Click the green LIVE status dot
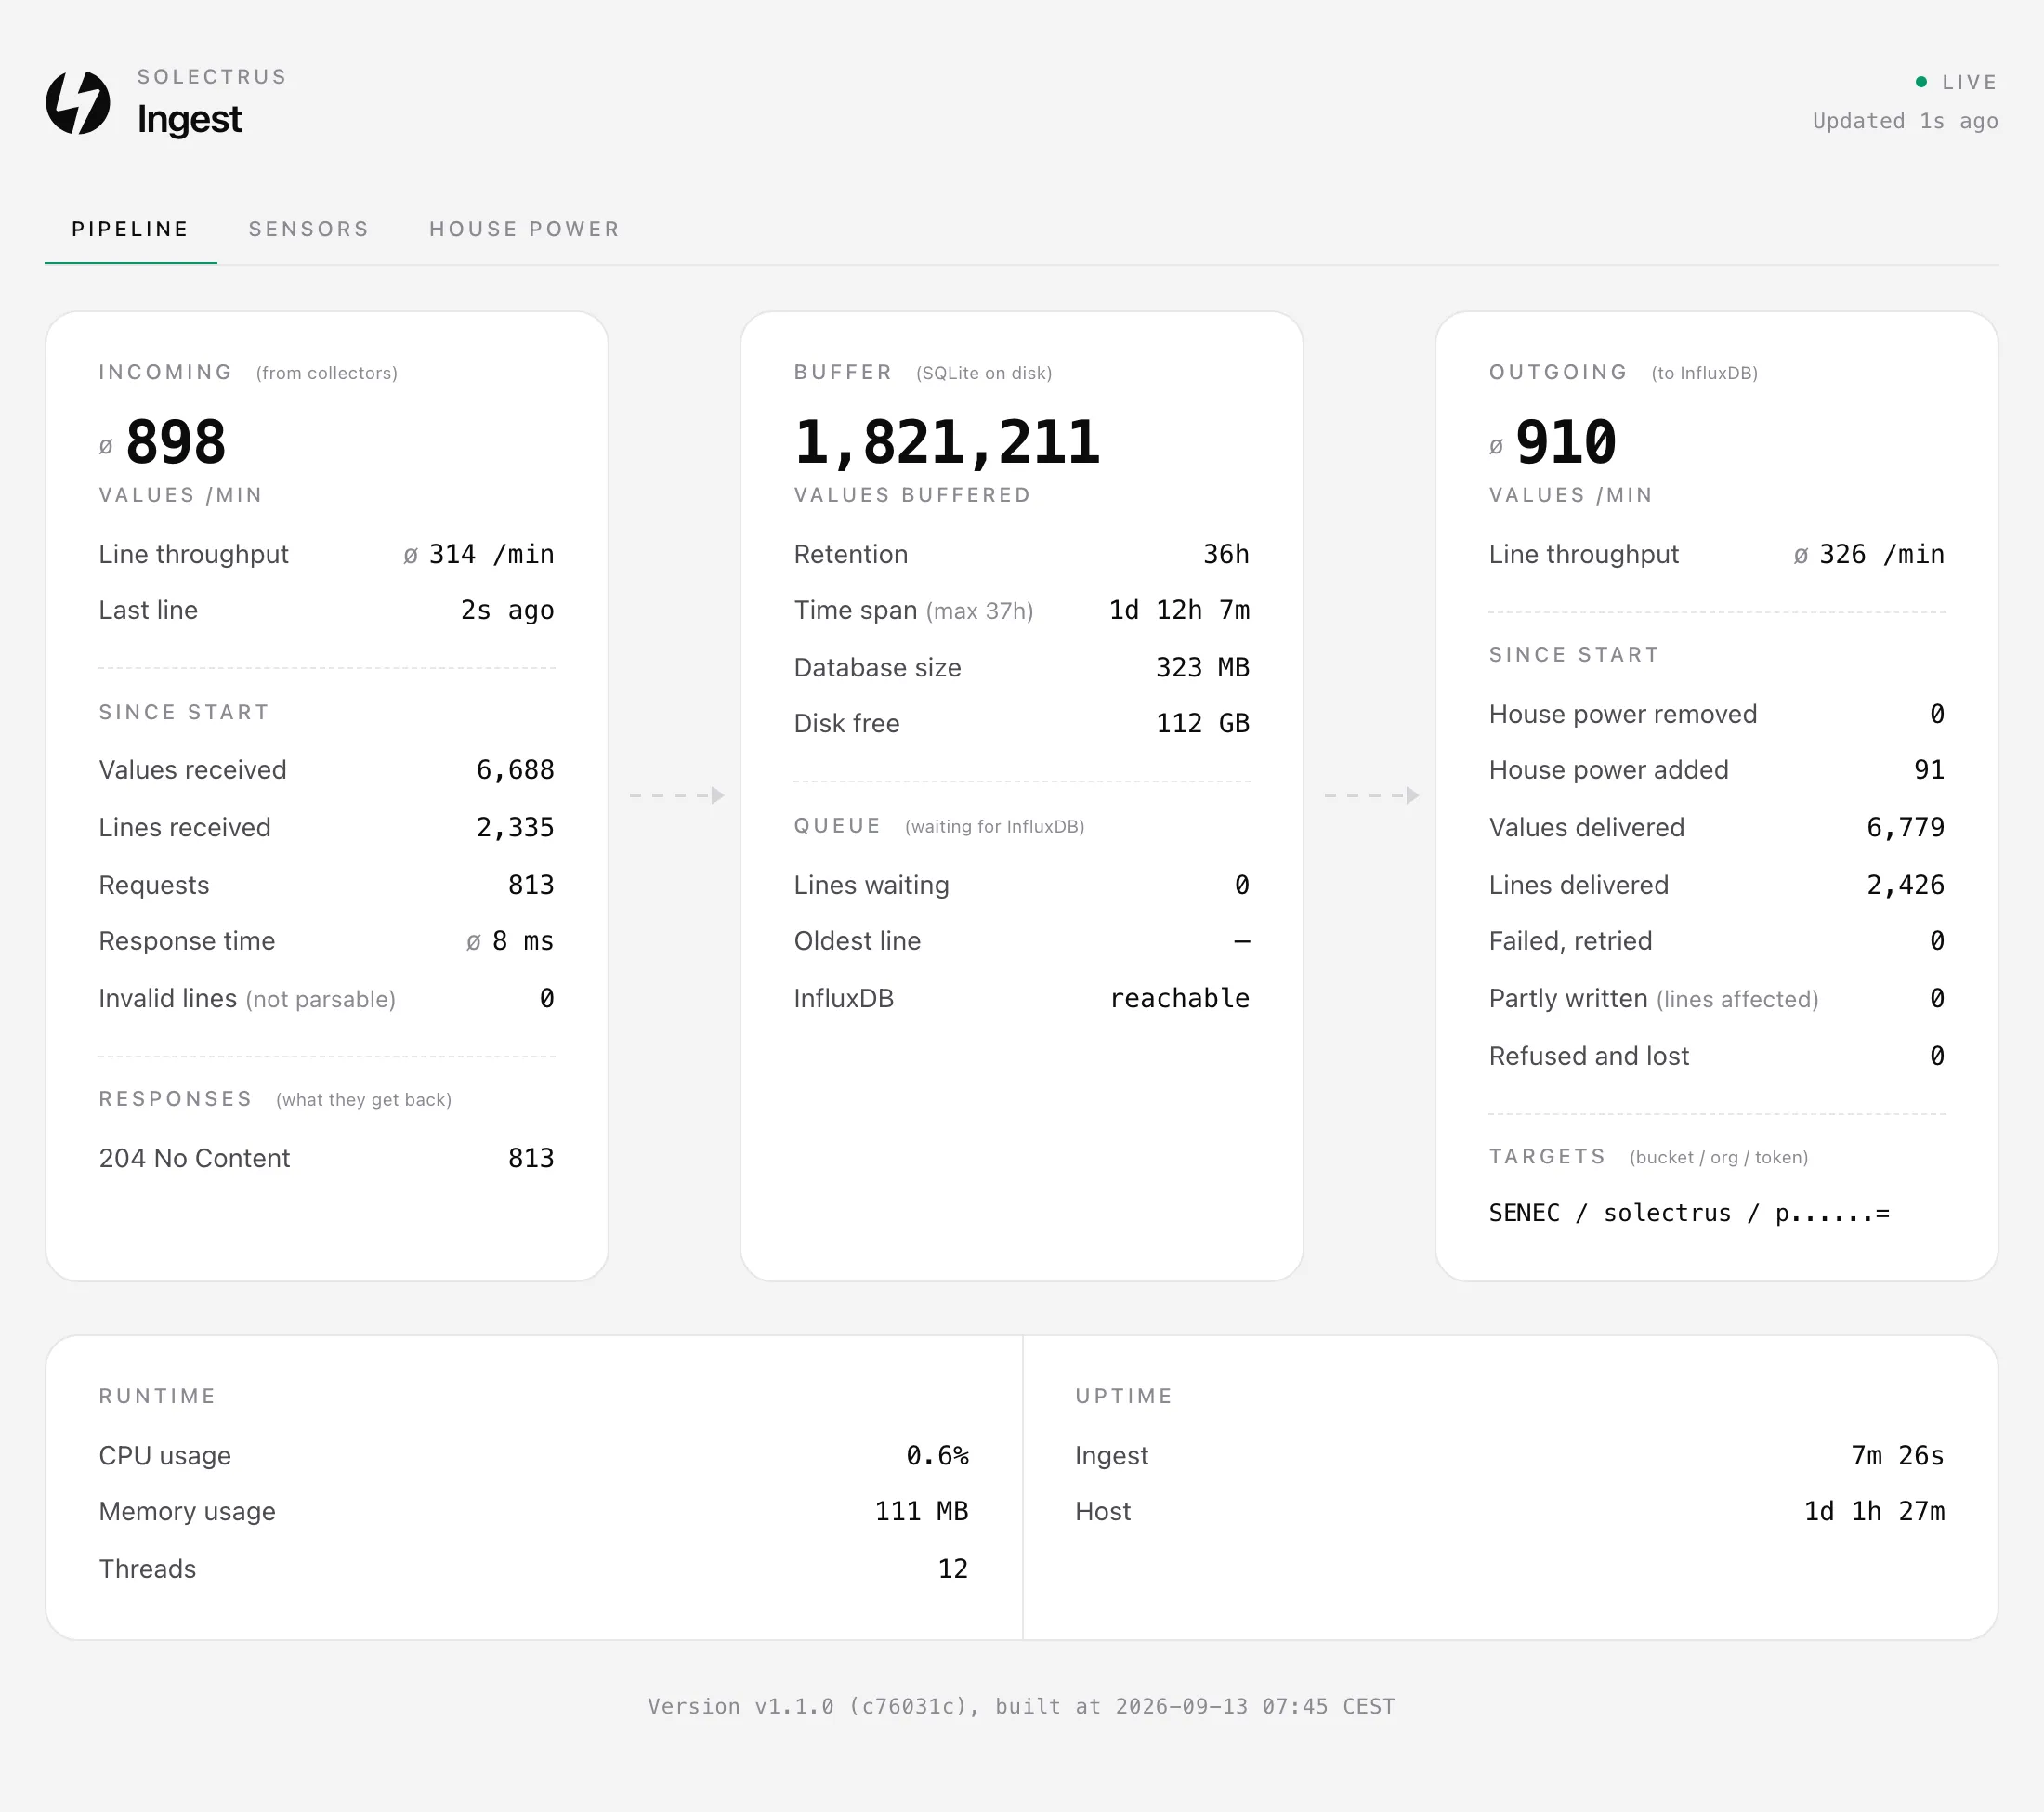Viewport: 2044px width, 1812px height. [1921, 82]
